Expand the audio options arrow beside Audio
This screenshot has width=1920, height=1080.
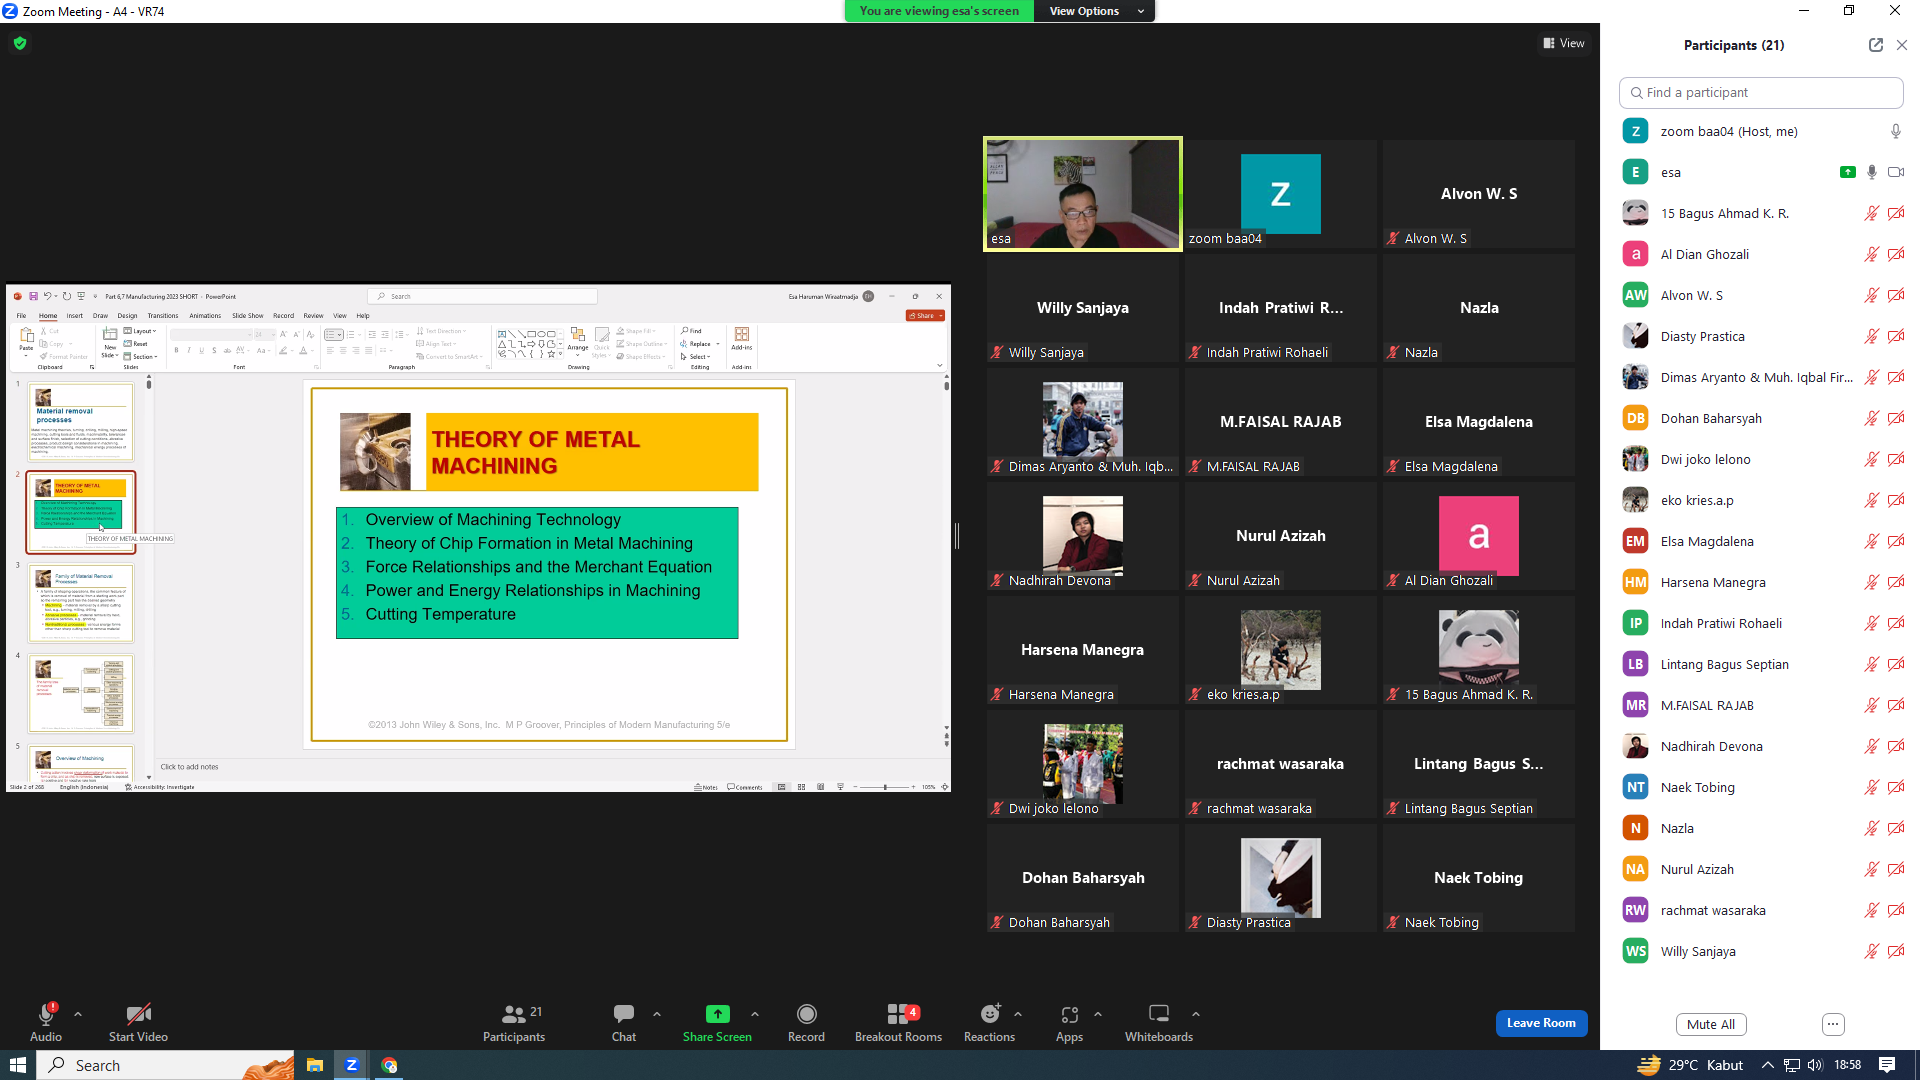(78, 1014)
